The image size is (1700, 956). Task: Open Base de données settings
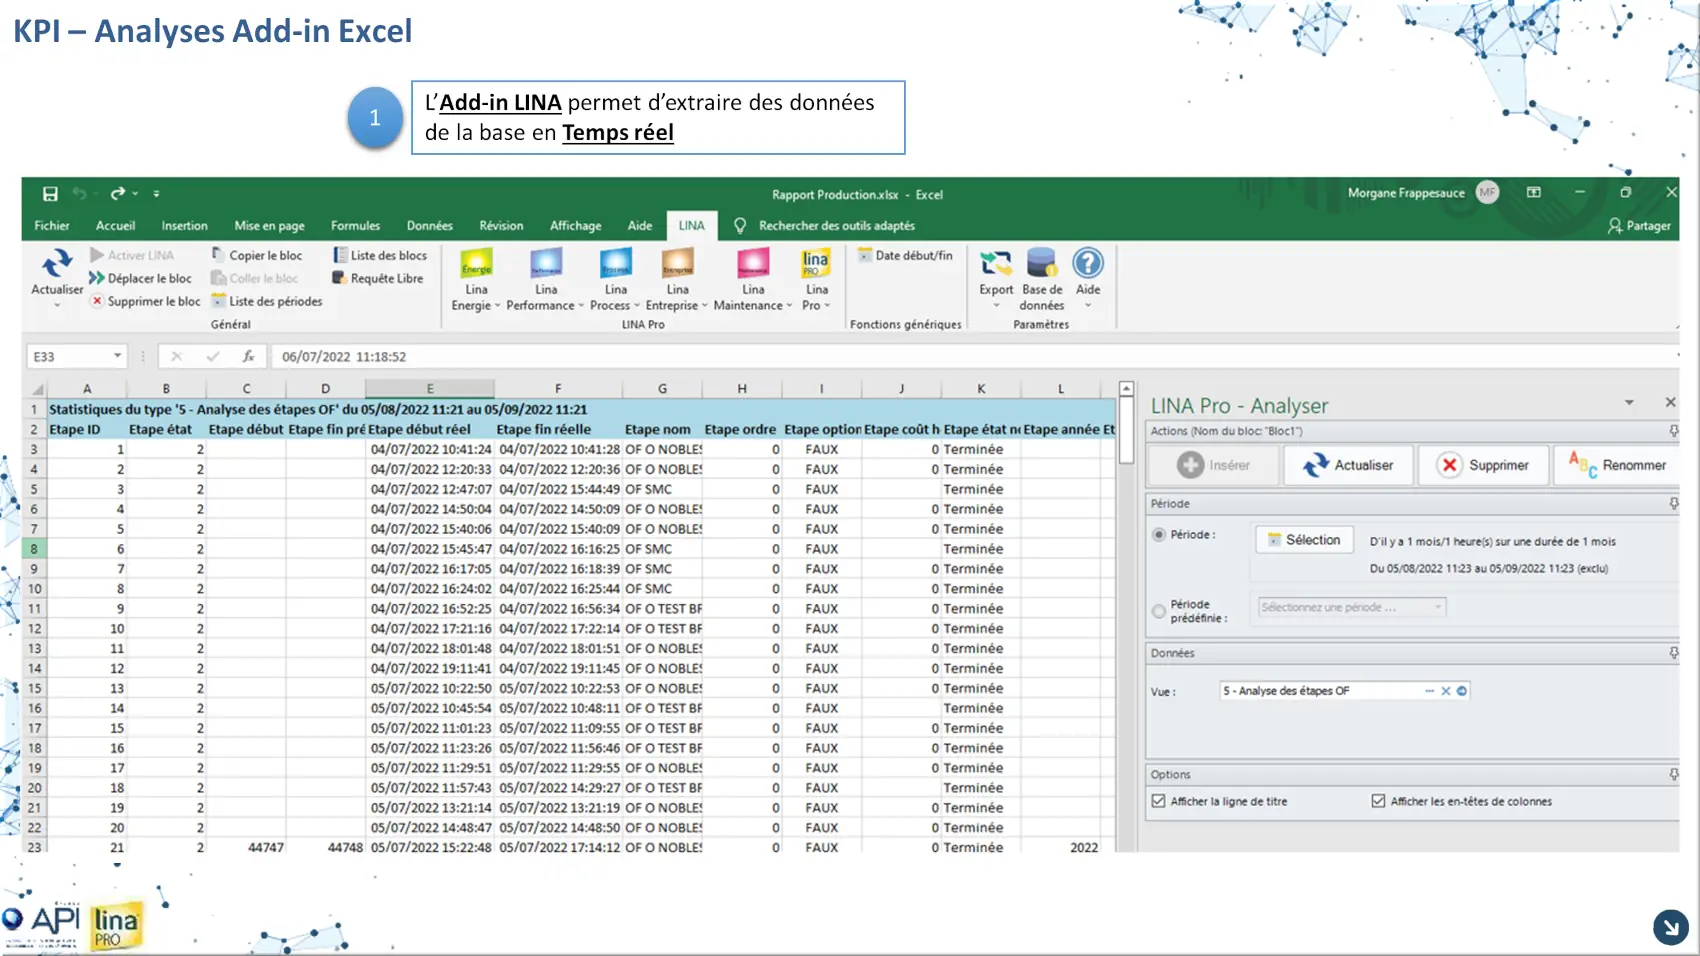coord(1042,280)
